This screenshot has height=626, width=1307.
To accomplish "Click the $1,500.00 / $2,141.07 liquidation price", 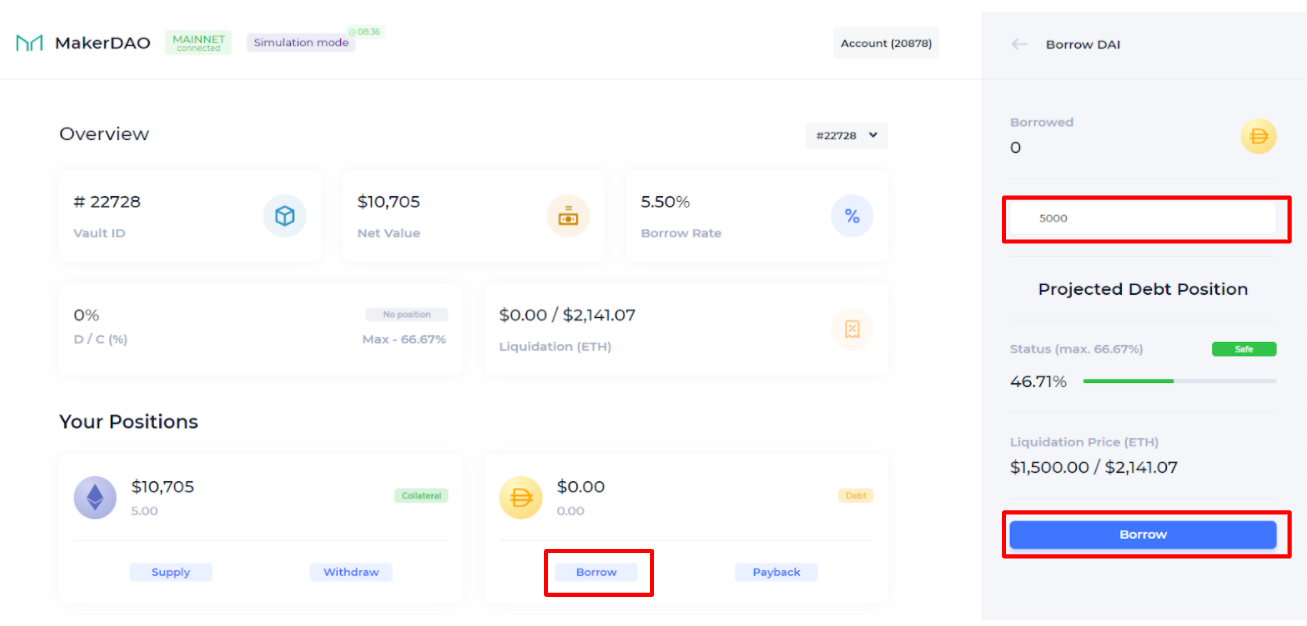I will coord(1094,467).
